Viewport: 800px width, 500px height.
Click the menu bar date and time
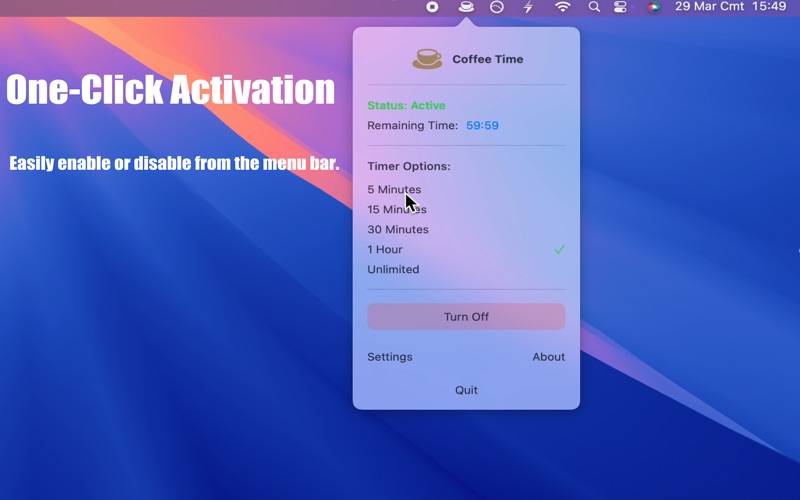[731, 7]
